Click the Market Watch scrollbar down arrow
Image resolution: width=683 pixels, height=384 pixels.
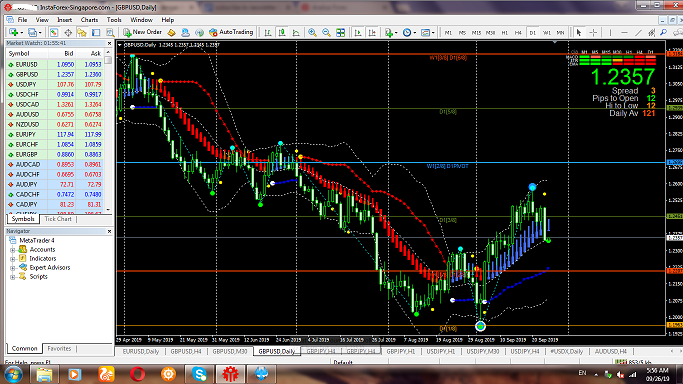[108, 209]
